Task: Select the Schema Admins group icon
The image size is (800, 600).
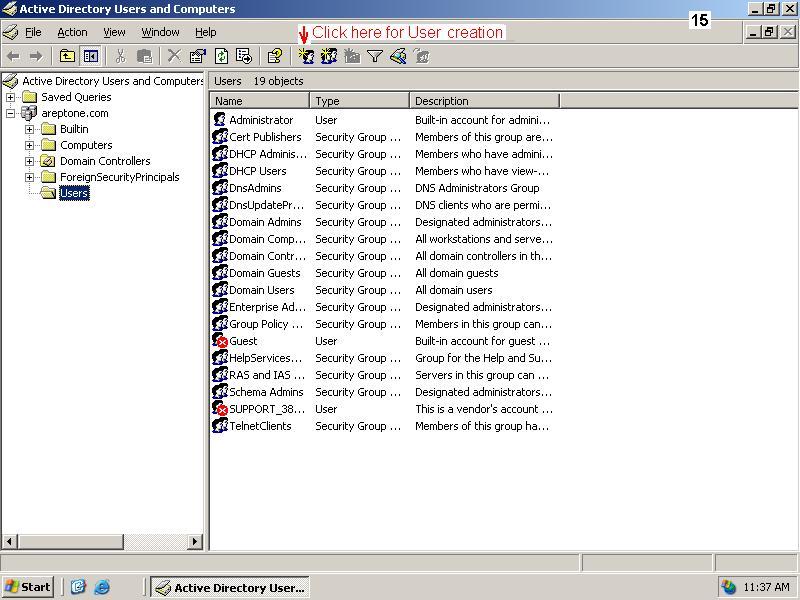Action: [x=220, y=392]
